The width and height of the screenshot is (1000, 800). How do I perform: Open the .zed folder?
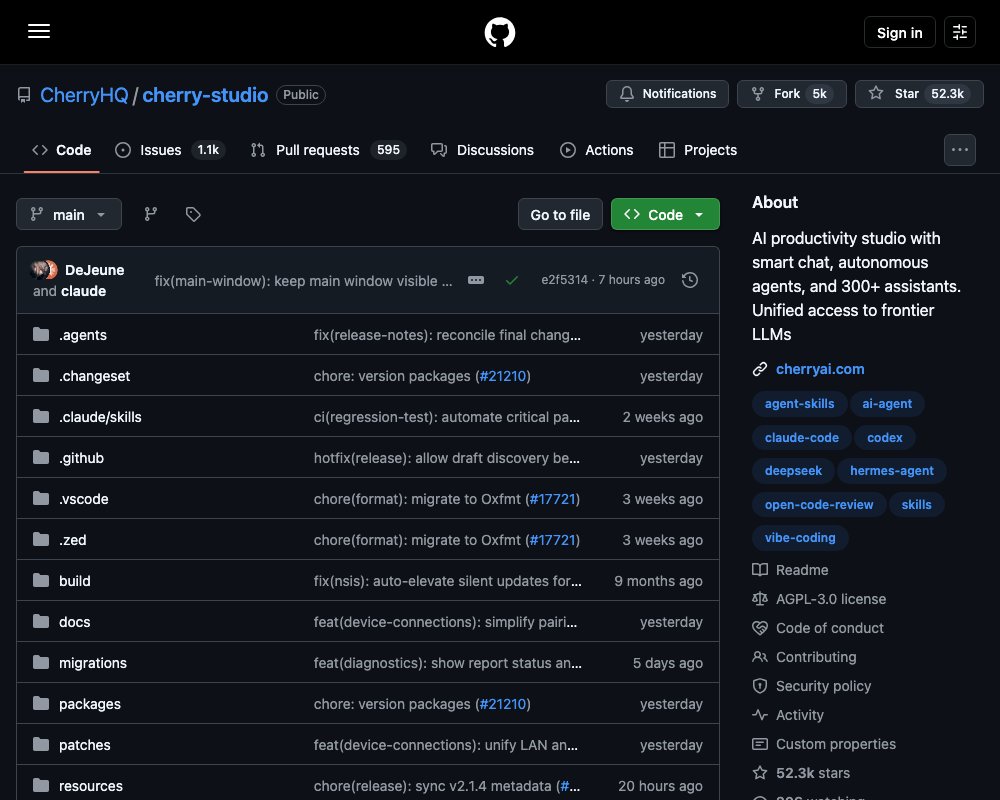pyautogui.click(x=73, y=540)
